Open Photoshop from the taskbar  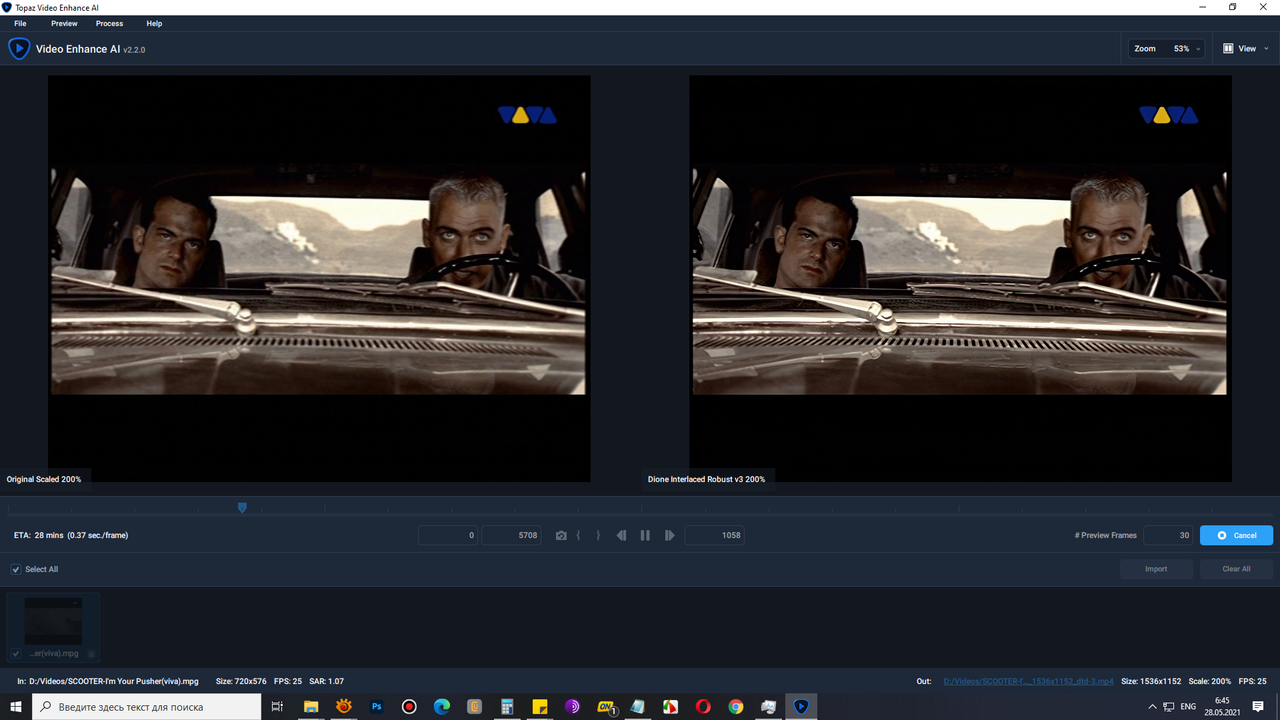click(x=377, y=706)
